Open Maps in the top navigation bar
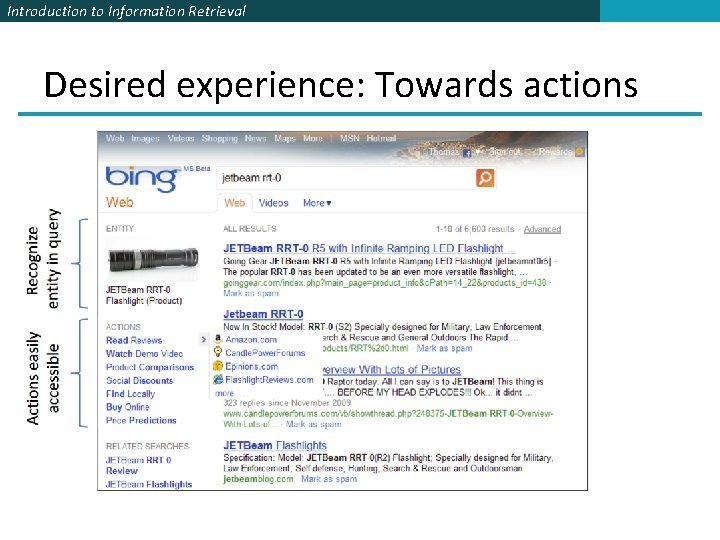720x540 pixels. click(x=285, y=138)
